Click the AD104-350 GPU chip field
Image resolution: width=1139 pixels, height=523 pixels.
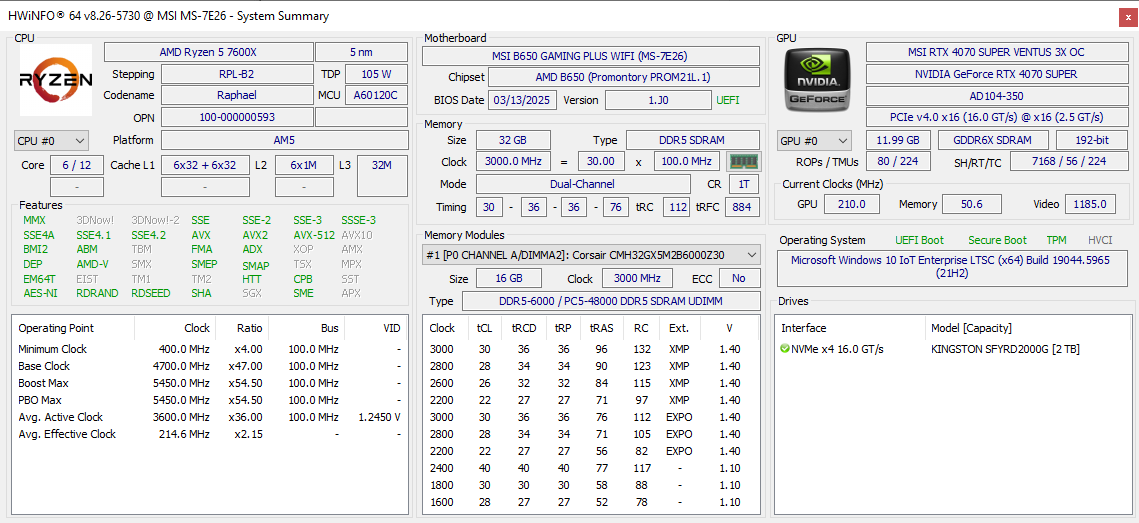pyautogui.click(x=997, y=96)
